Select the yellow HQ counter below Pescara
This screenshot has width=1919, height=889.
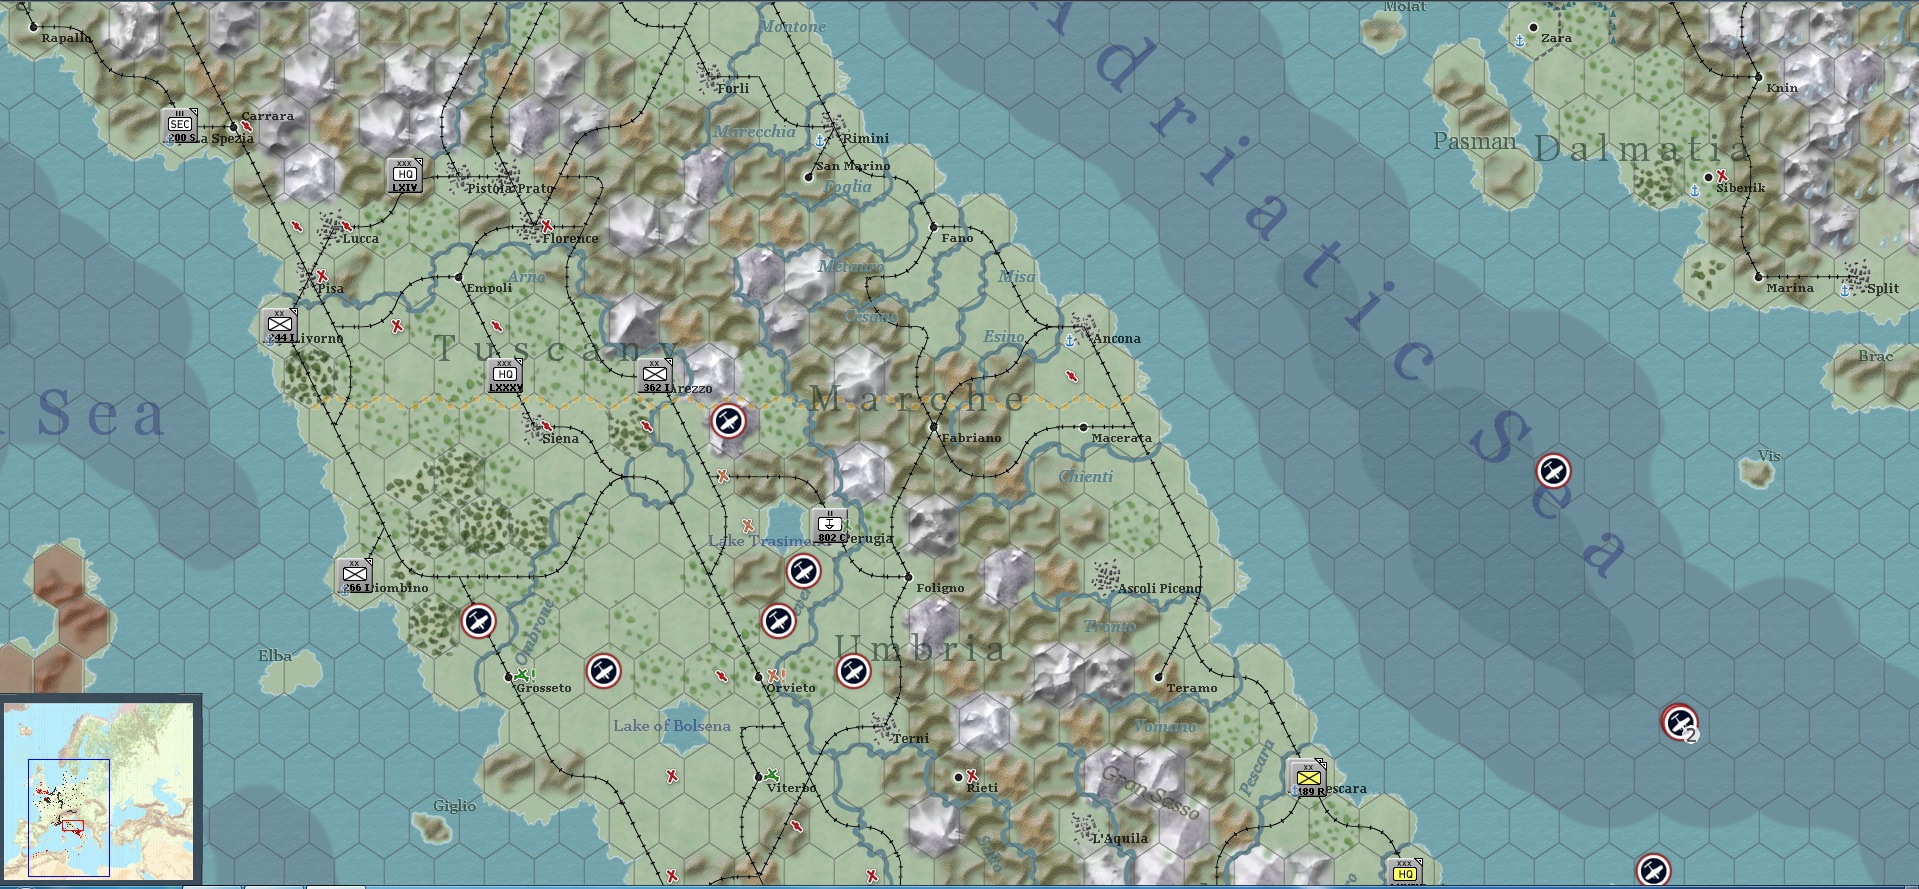(x=1405, y=871)
